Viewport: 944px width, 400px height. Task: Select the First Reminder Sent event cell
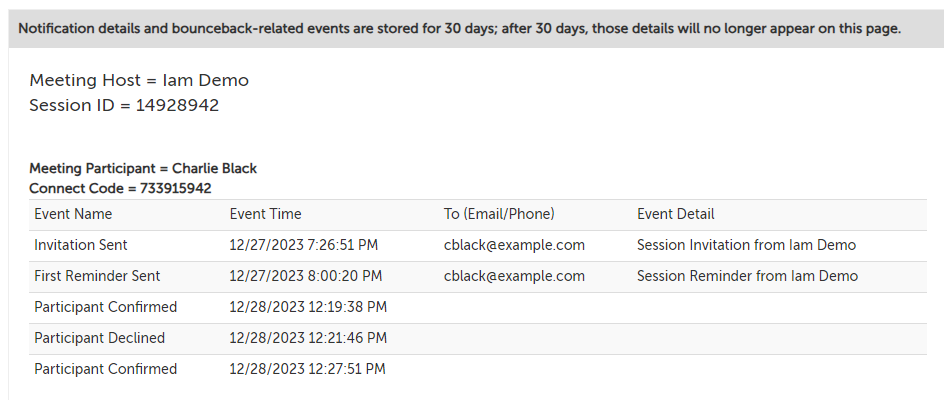pos(97,276)
